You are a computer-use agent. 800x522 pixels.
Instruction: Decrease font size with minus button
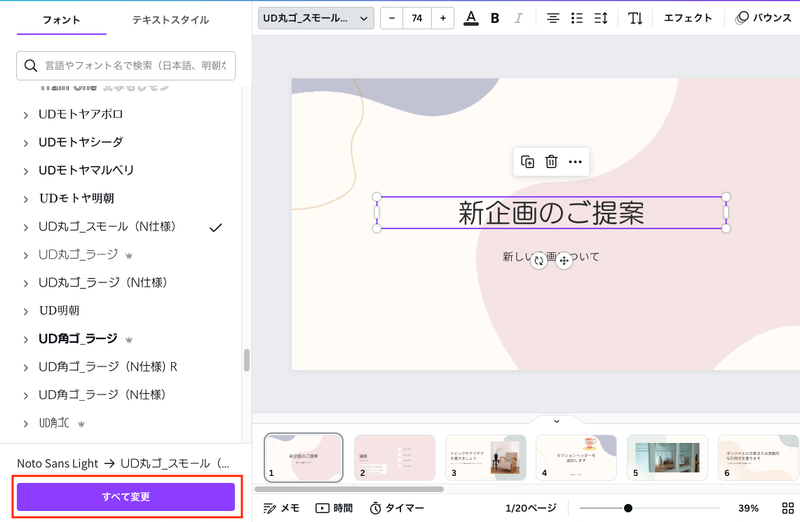pos(392,18)
